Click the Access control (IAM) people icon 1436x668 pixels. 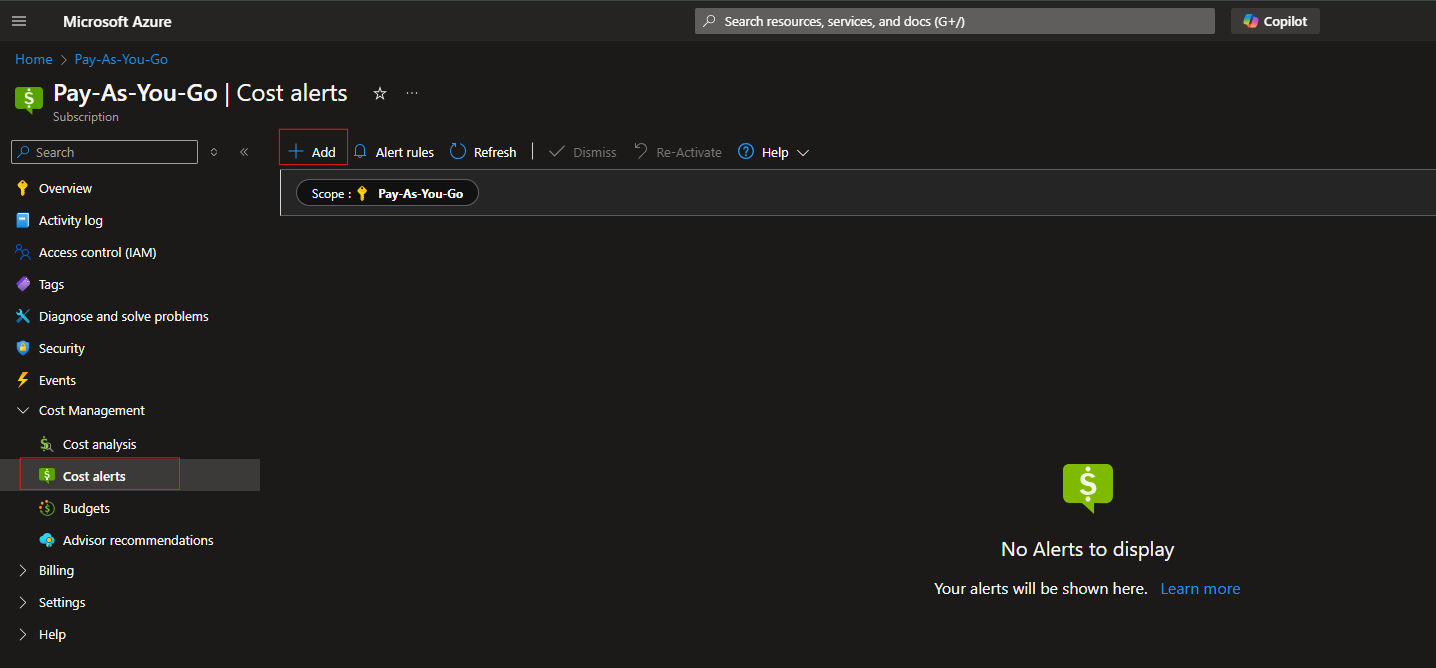(23, 252)
